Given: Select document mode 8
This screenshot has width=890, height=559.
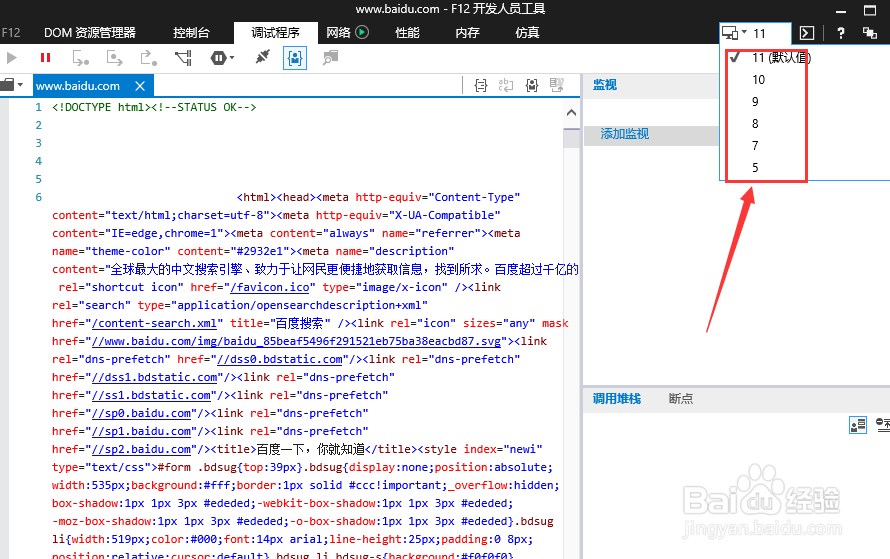Looking at the screenshot, I should (x=755, y=124).
